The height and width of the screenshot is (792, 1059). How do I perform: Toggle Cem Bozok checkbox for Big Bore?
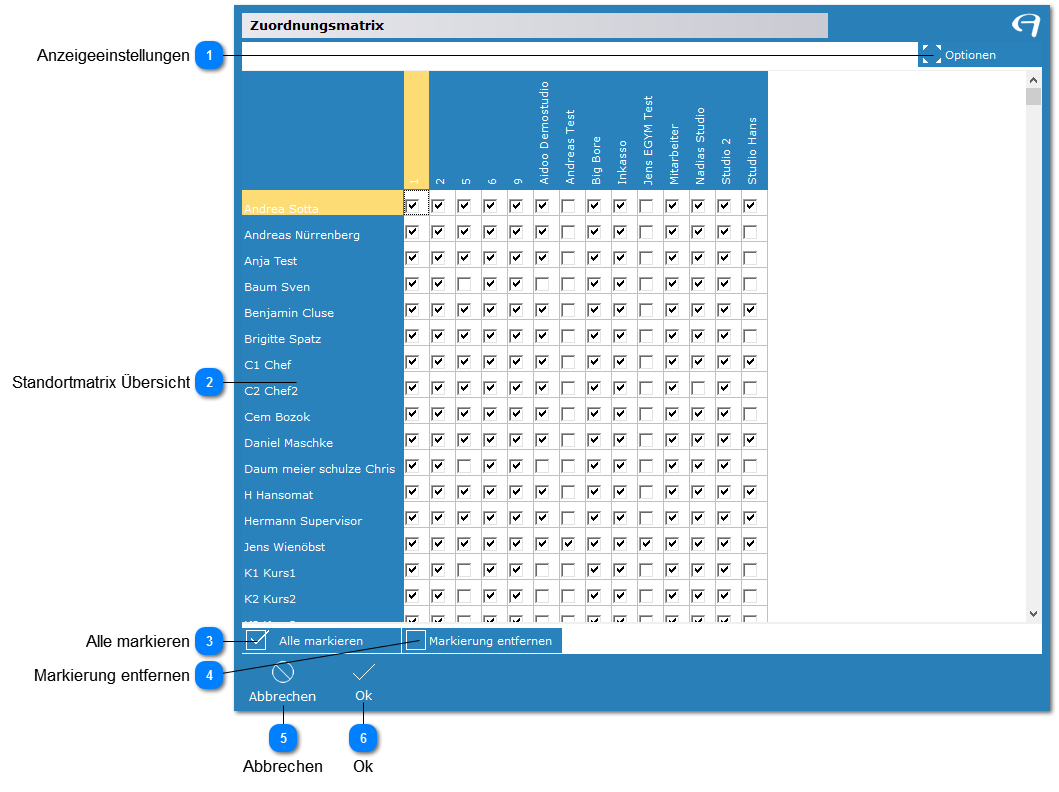pos(594,414)
